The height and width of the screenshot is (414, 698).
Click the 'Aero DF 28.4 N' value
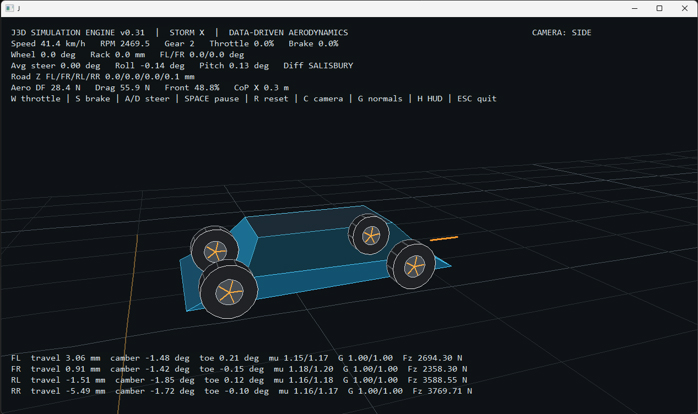point(46,88)
